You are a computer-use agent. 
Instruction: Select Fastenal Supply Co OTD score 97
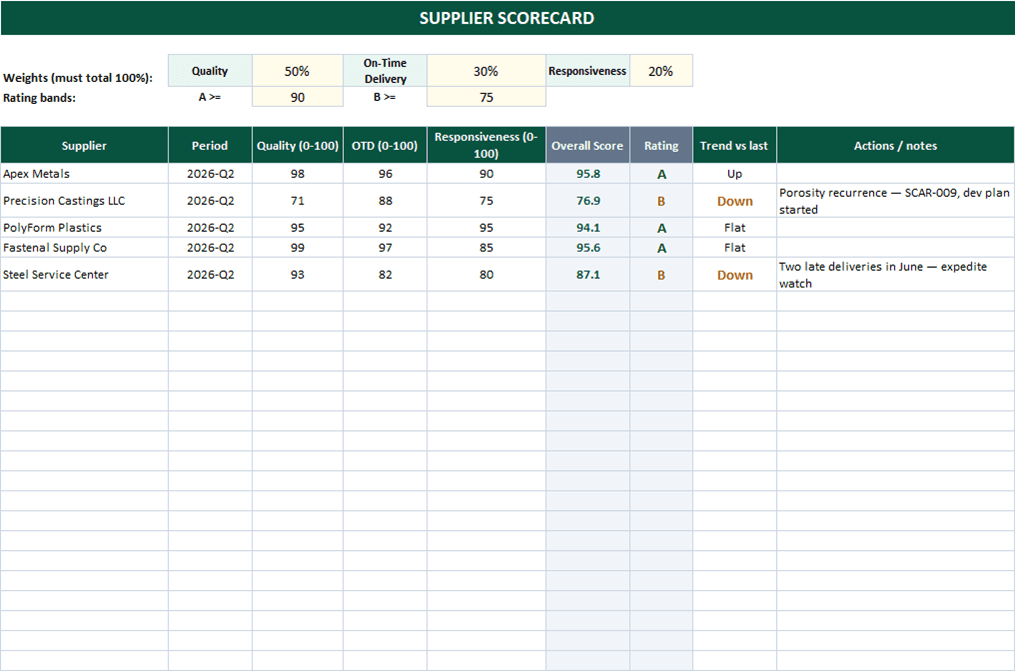[x=385, y=247]
